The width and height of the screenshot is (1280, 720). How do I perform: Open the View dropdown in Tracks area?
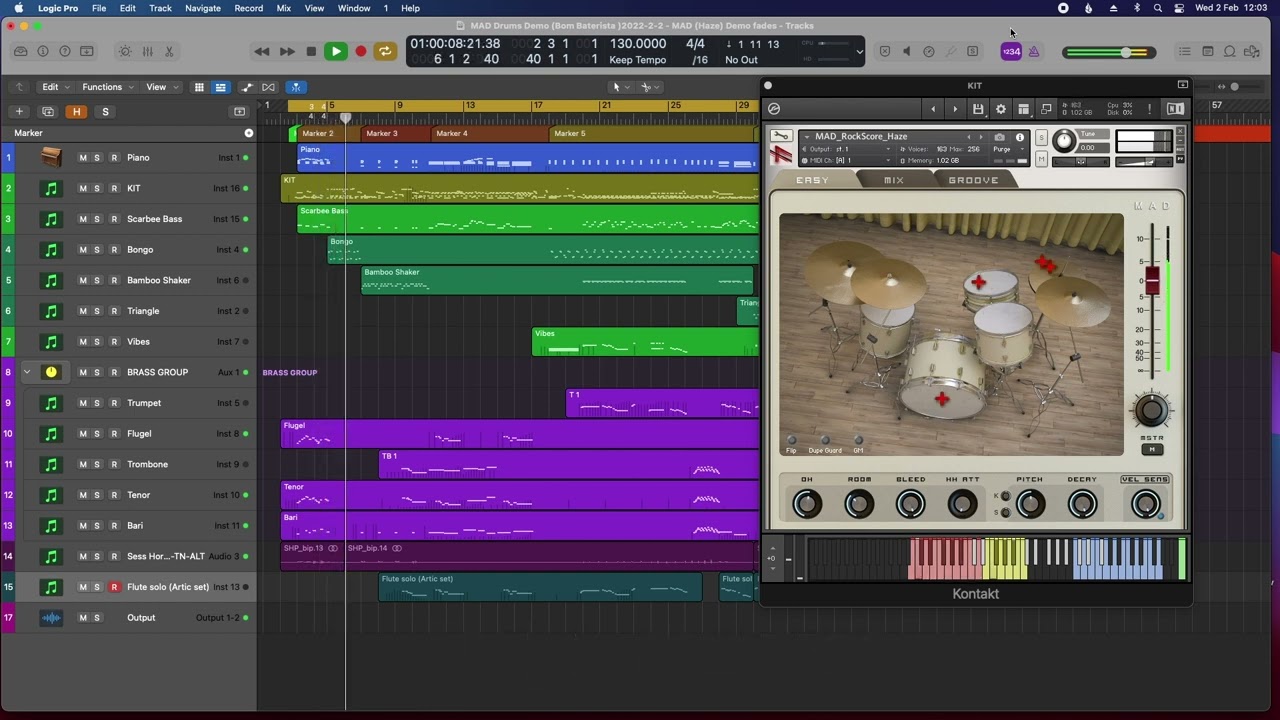[x=160, y=87]
